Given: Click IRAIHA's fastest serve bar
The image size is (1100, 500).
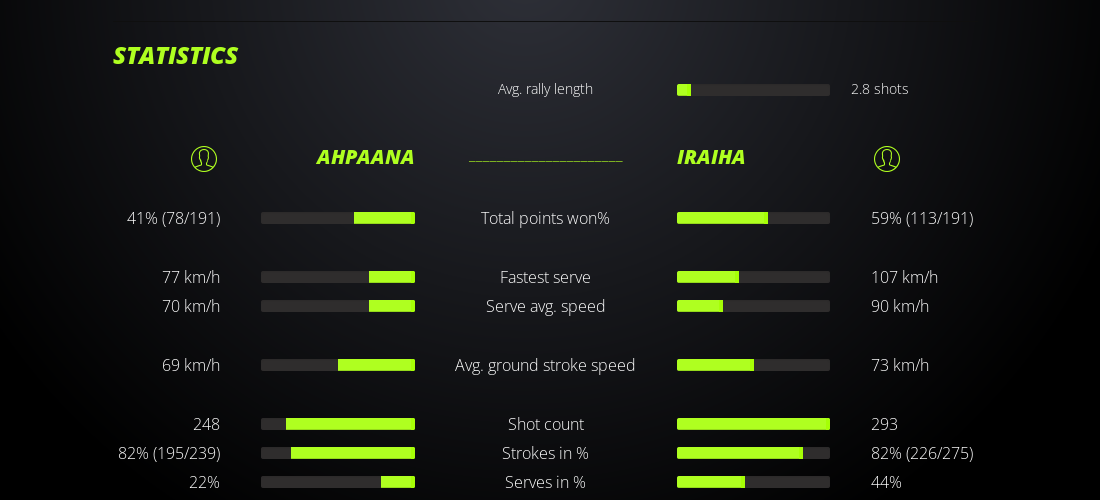Looking at the screenshot, I should coord(753,277).
